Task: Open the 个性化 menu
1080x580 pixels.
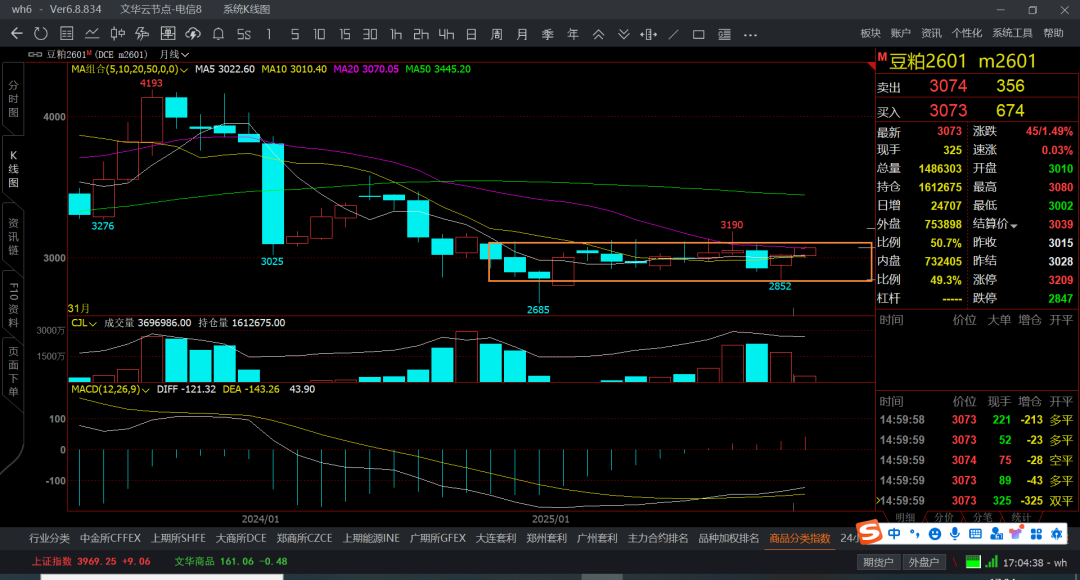Action: point(966,33)
